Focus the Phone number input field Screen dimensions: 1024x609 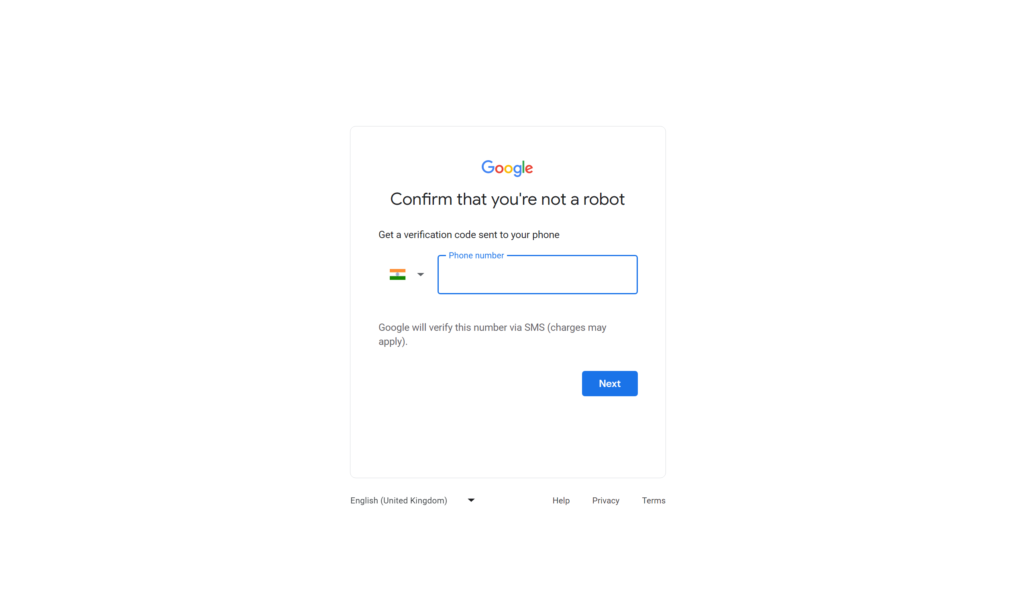pyautogui.click(x=537, y=275)
